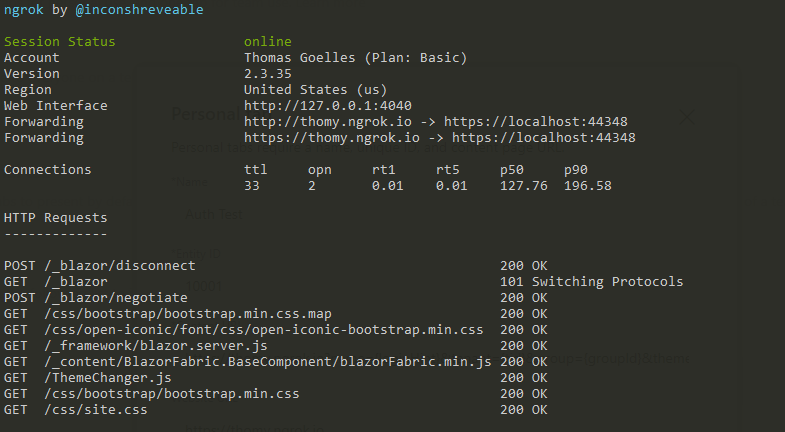The height and width of the screenshot is (432, 785).
Task: Click the GET /_blazor Switching Protocols line
Action: click(x=343, y=281)
